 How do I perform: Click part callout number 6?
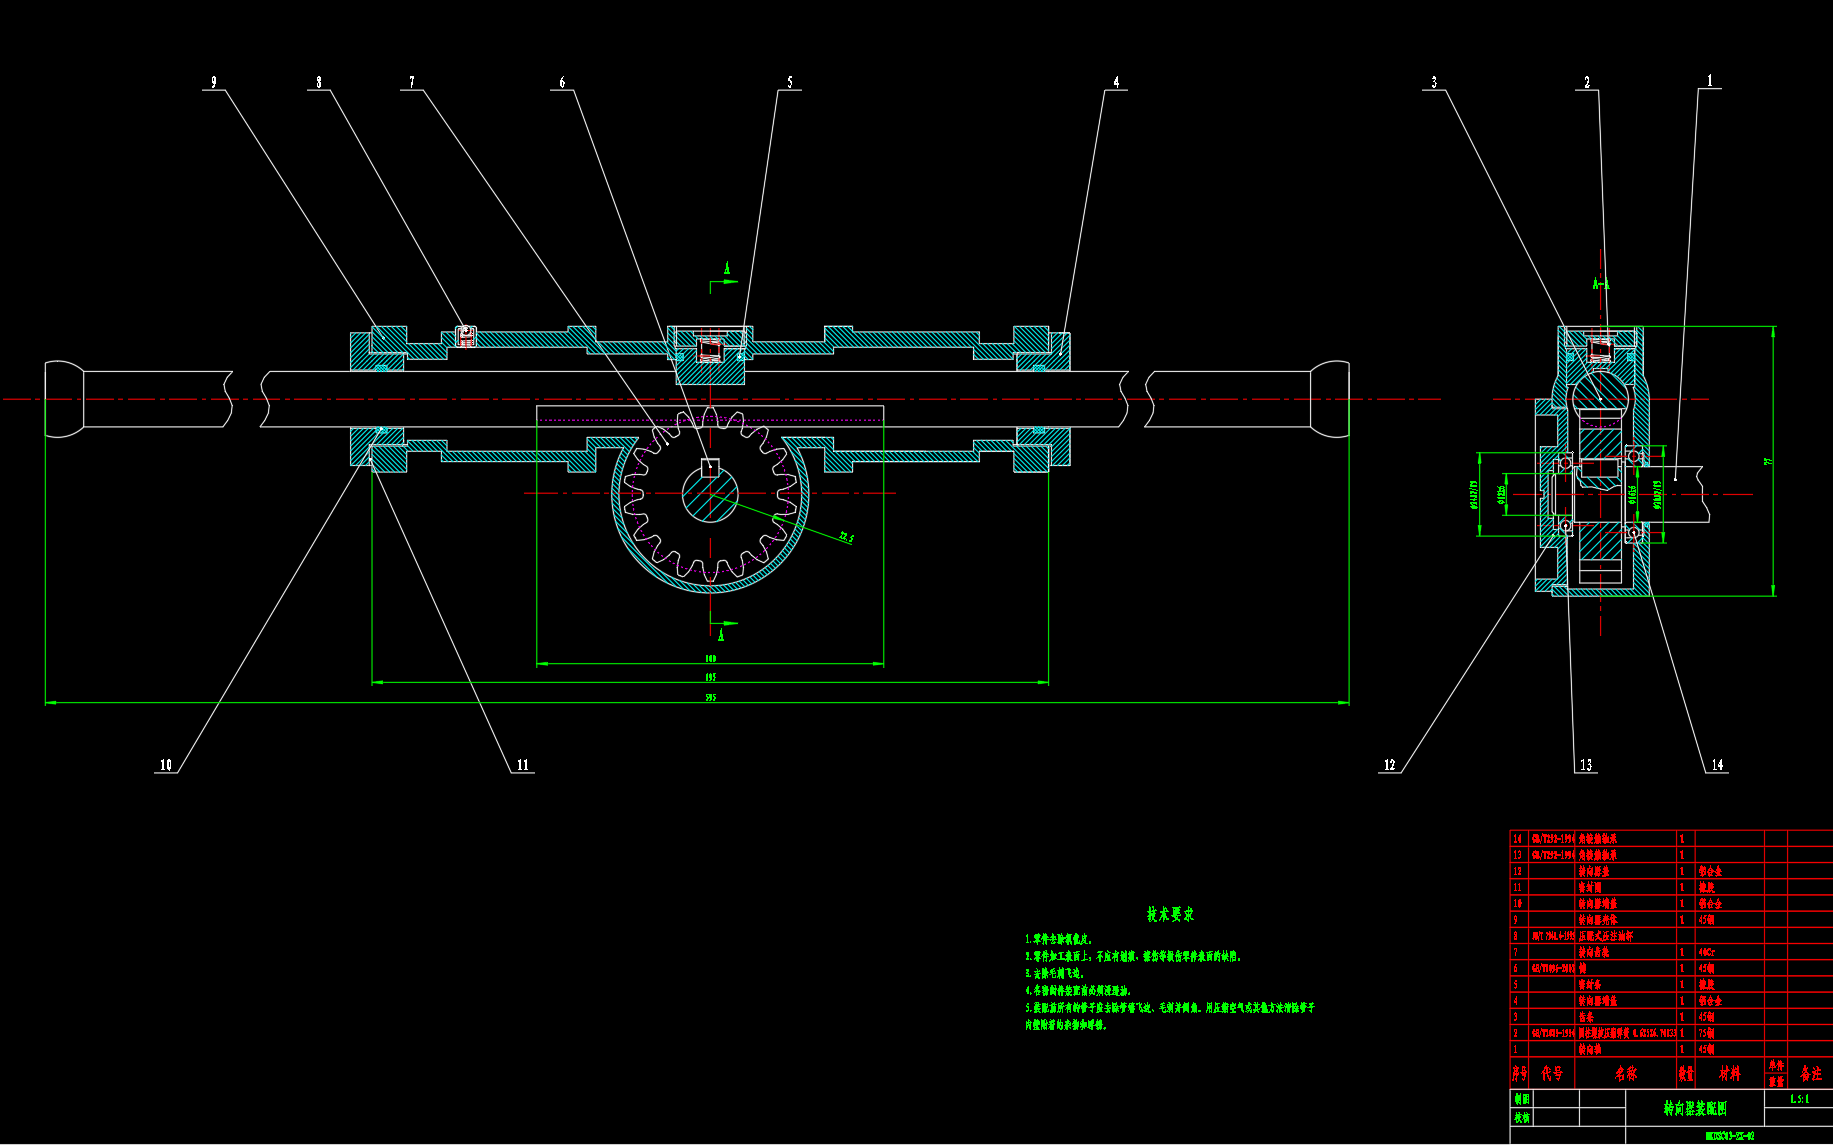pos(562,82)
